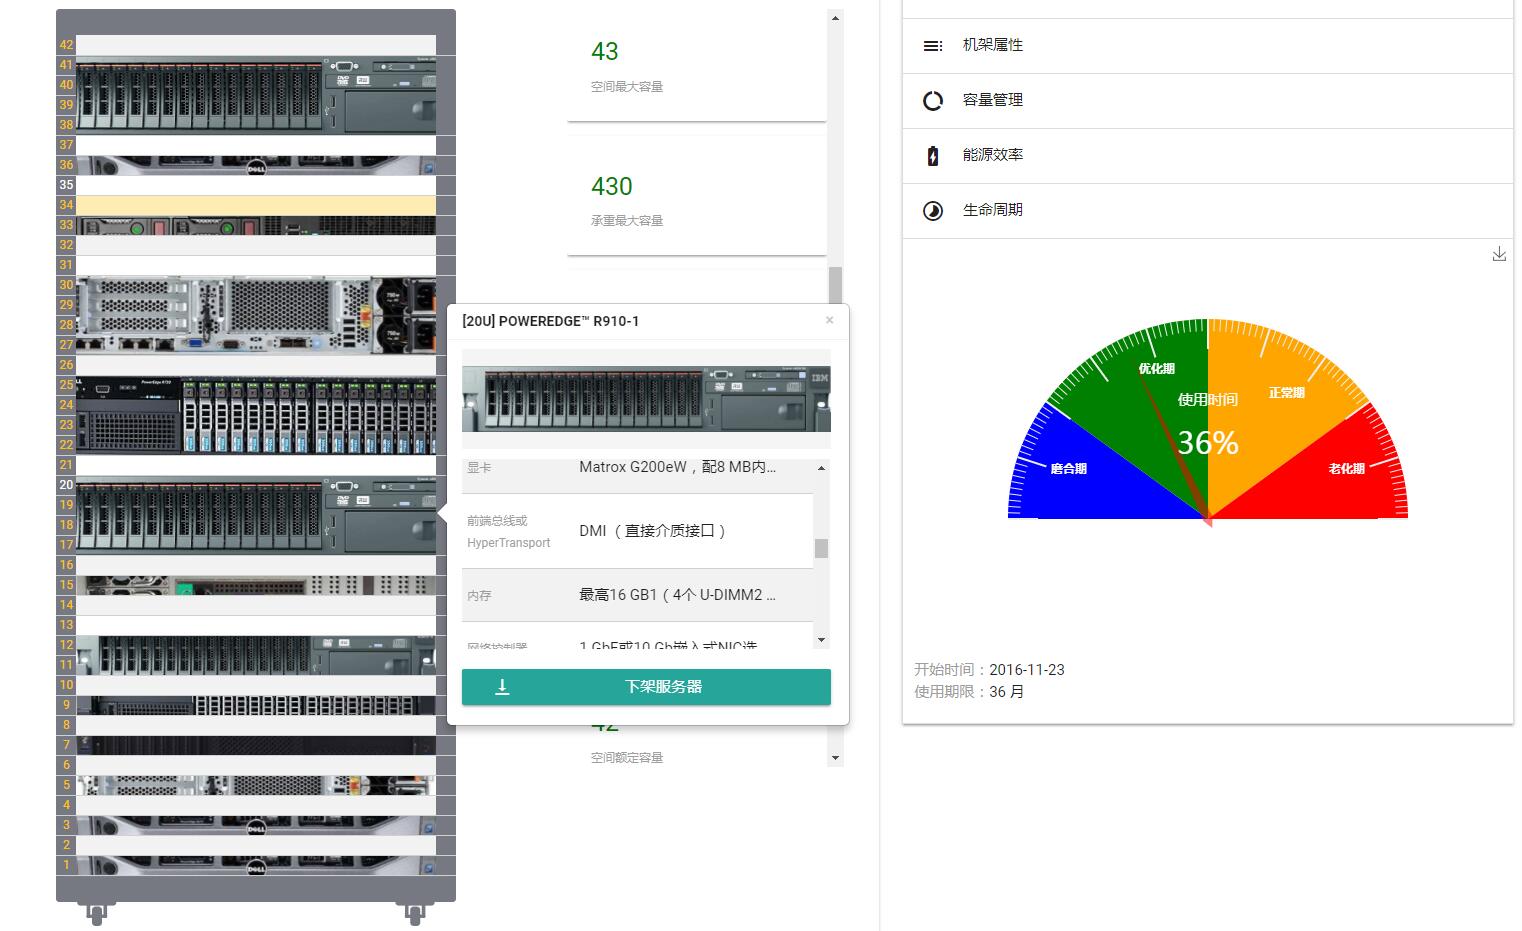The width and height of the screenshot is (1522, 931).
Task: Click the 43 空间最大容量 card
Action: [697, 65]
